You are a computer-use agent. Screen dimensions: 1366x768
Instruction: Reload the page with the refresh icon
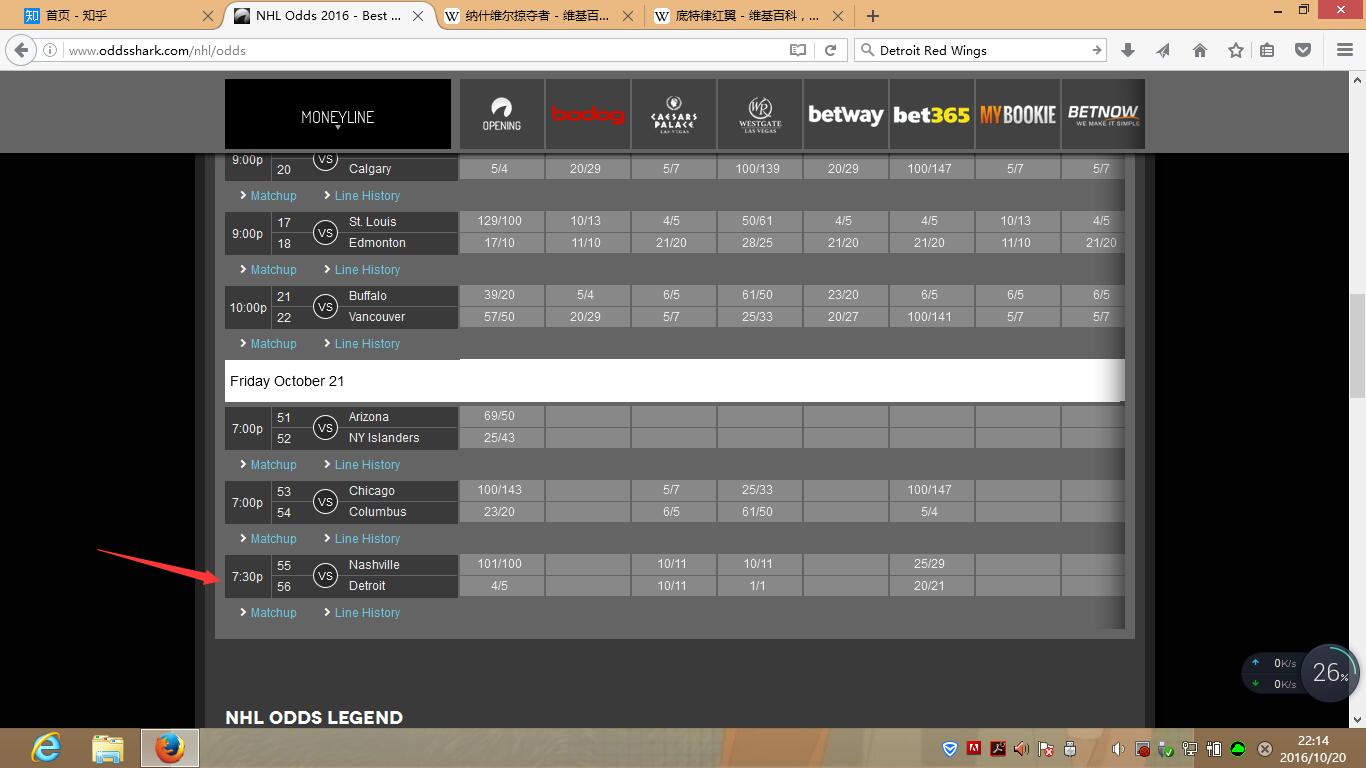coord(830,50)
